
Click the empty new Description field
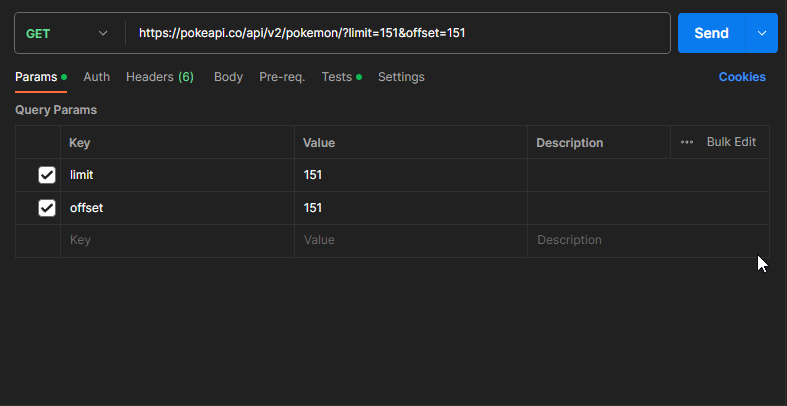pyautogui.click(x=648, y=240)
